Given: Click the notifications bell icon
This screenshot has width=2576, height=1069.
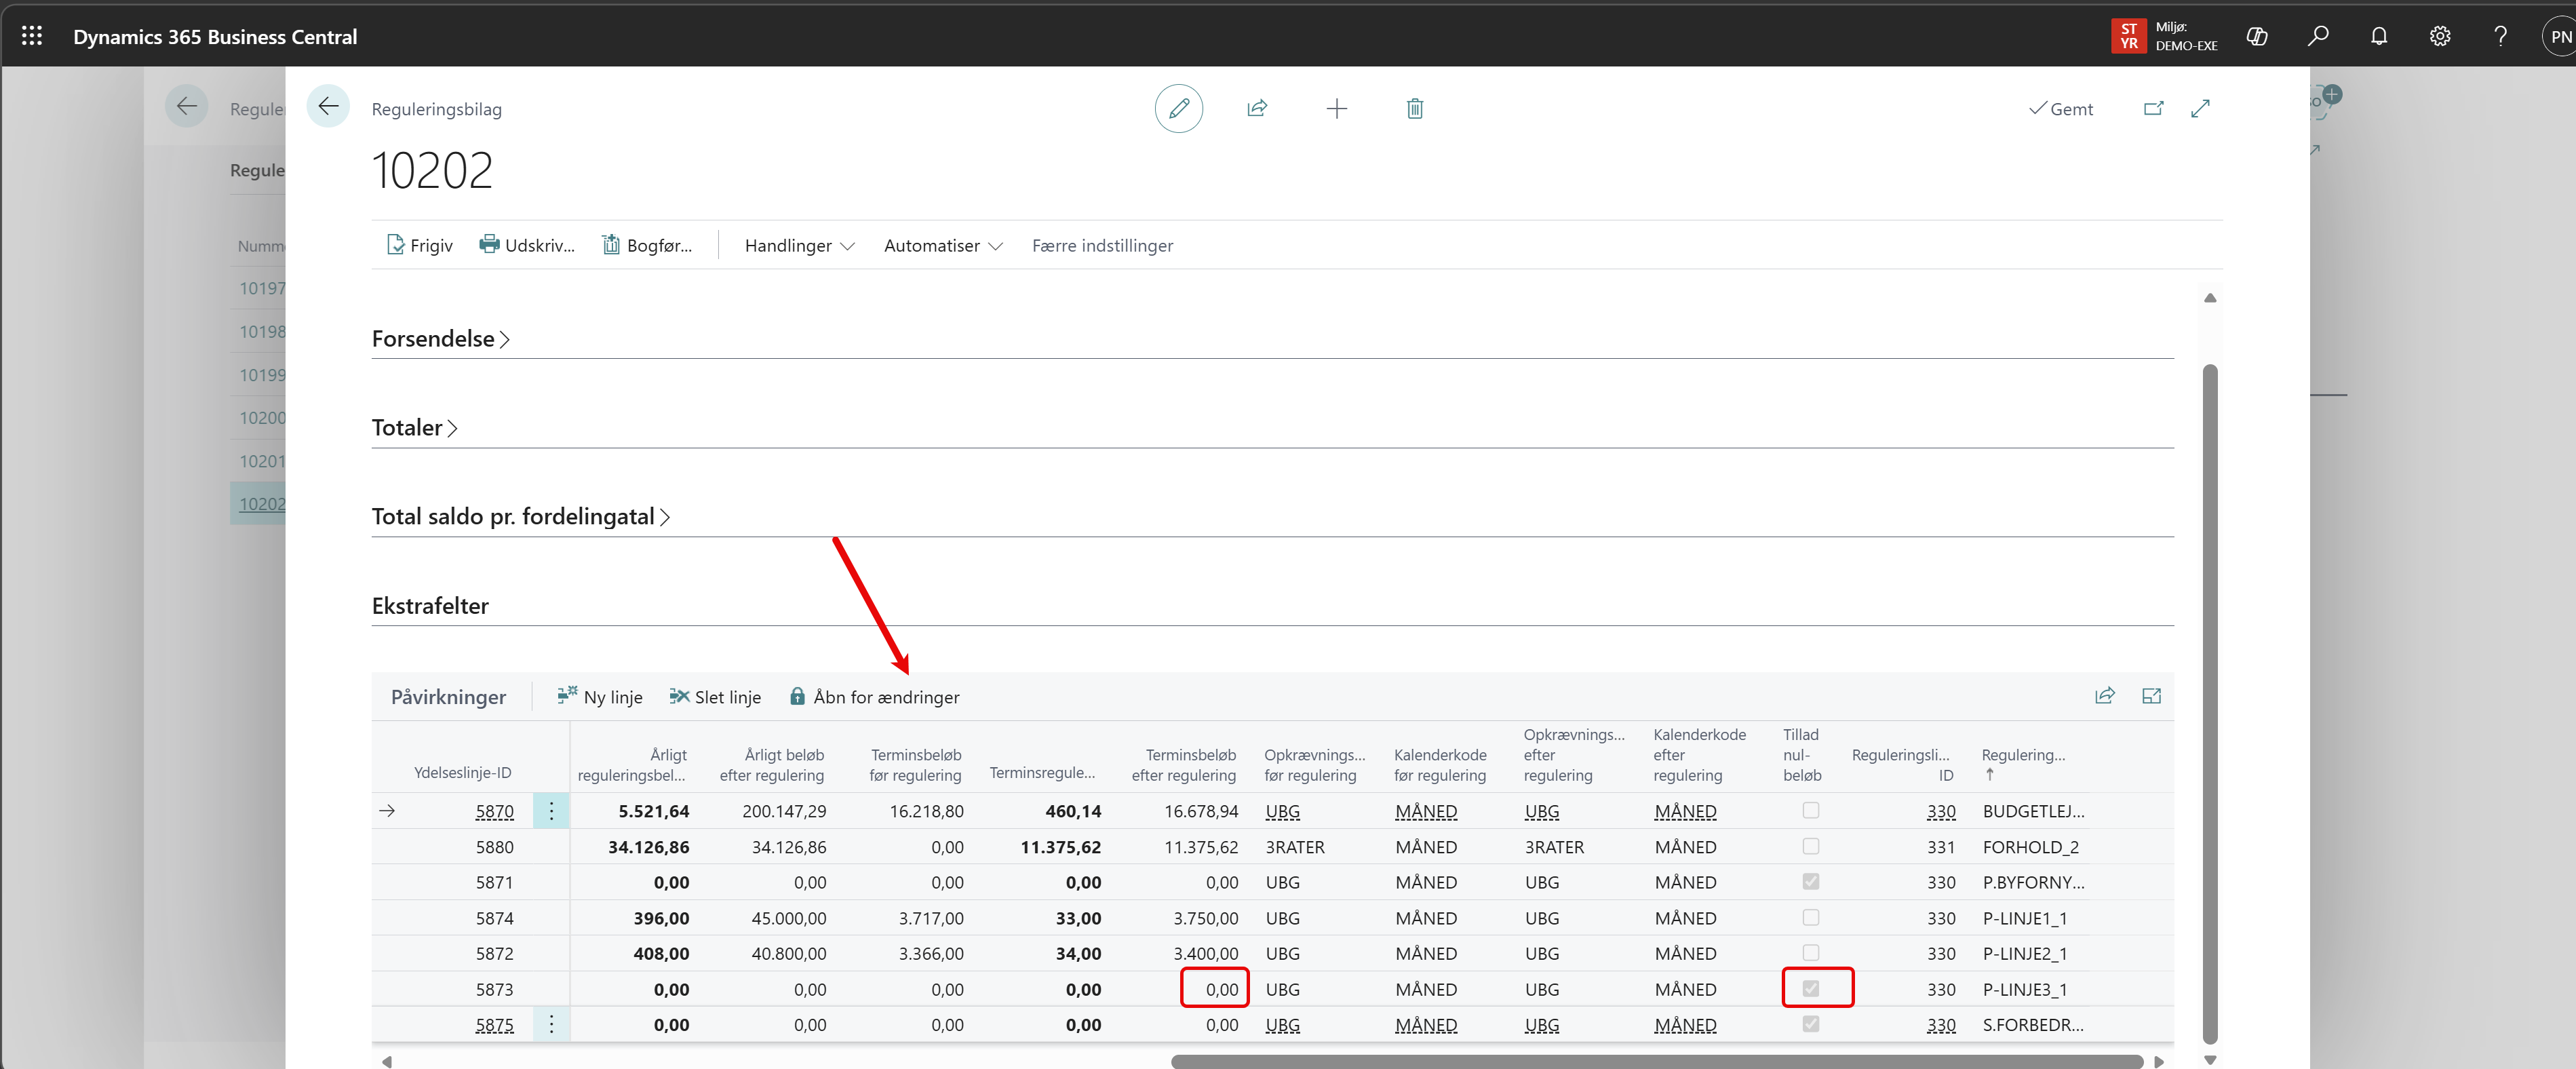Looking at the screenshot, I should [x=2378, y=36].
